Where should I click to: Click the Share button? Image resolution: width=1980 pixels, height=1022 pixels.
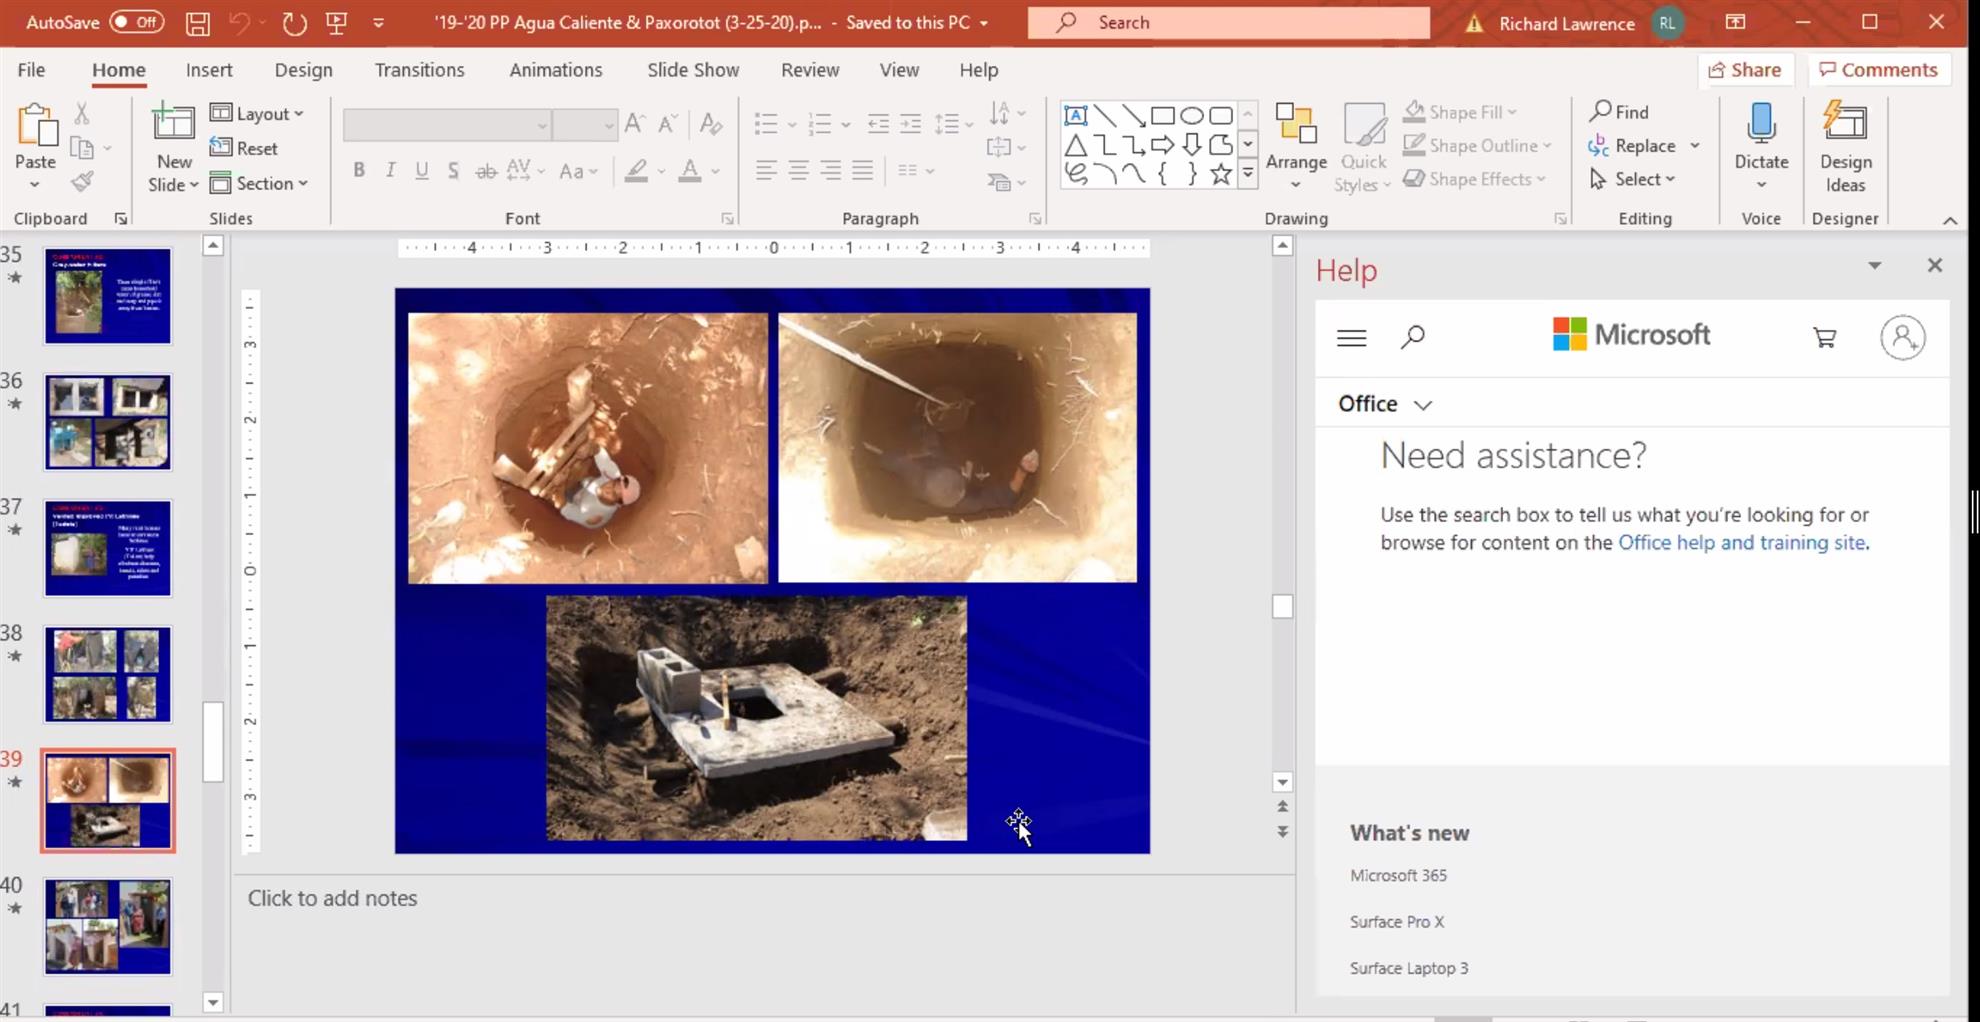click(x=1745, y=70)
